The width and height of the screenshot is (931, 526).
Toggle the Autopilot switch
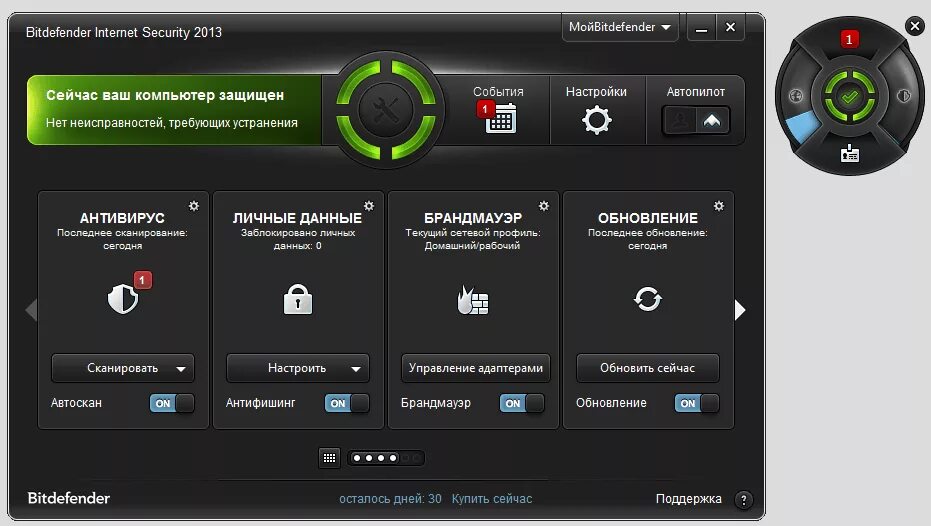point(696,121)
